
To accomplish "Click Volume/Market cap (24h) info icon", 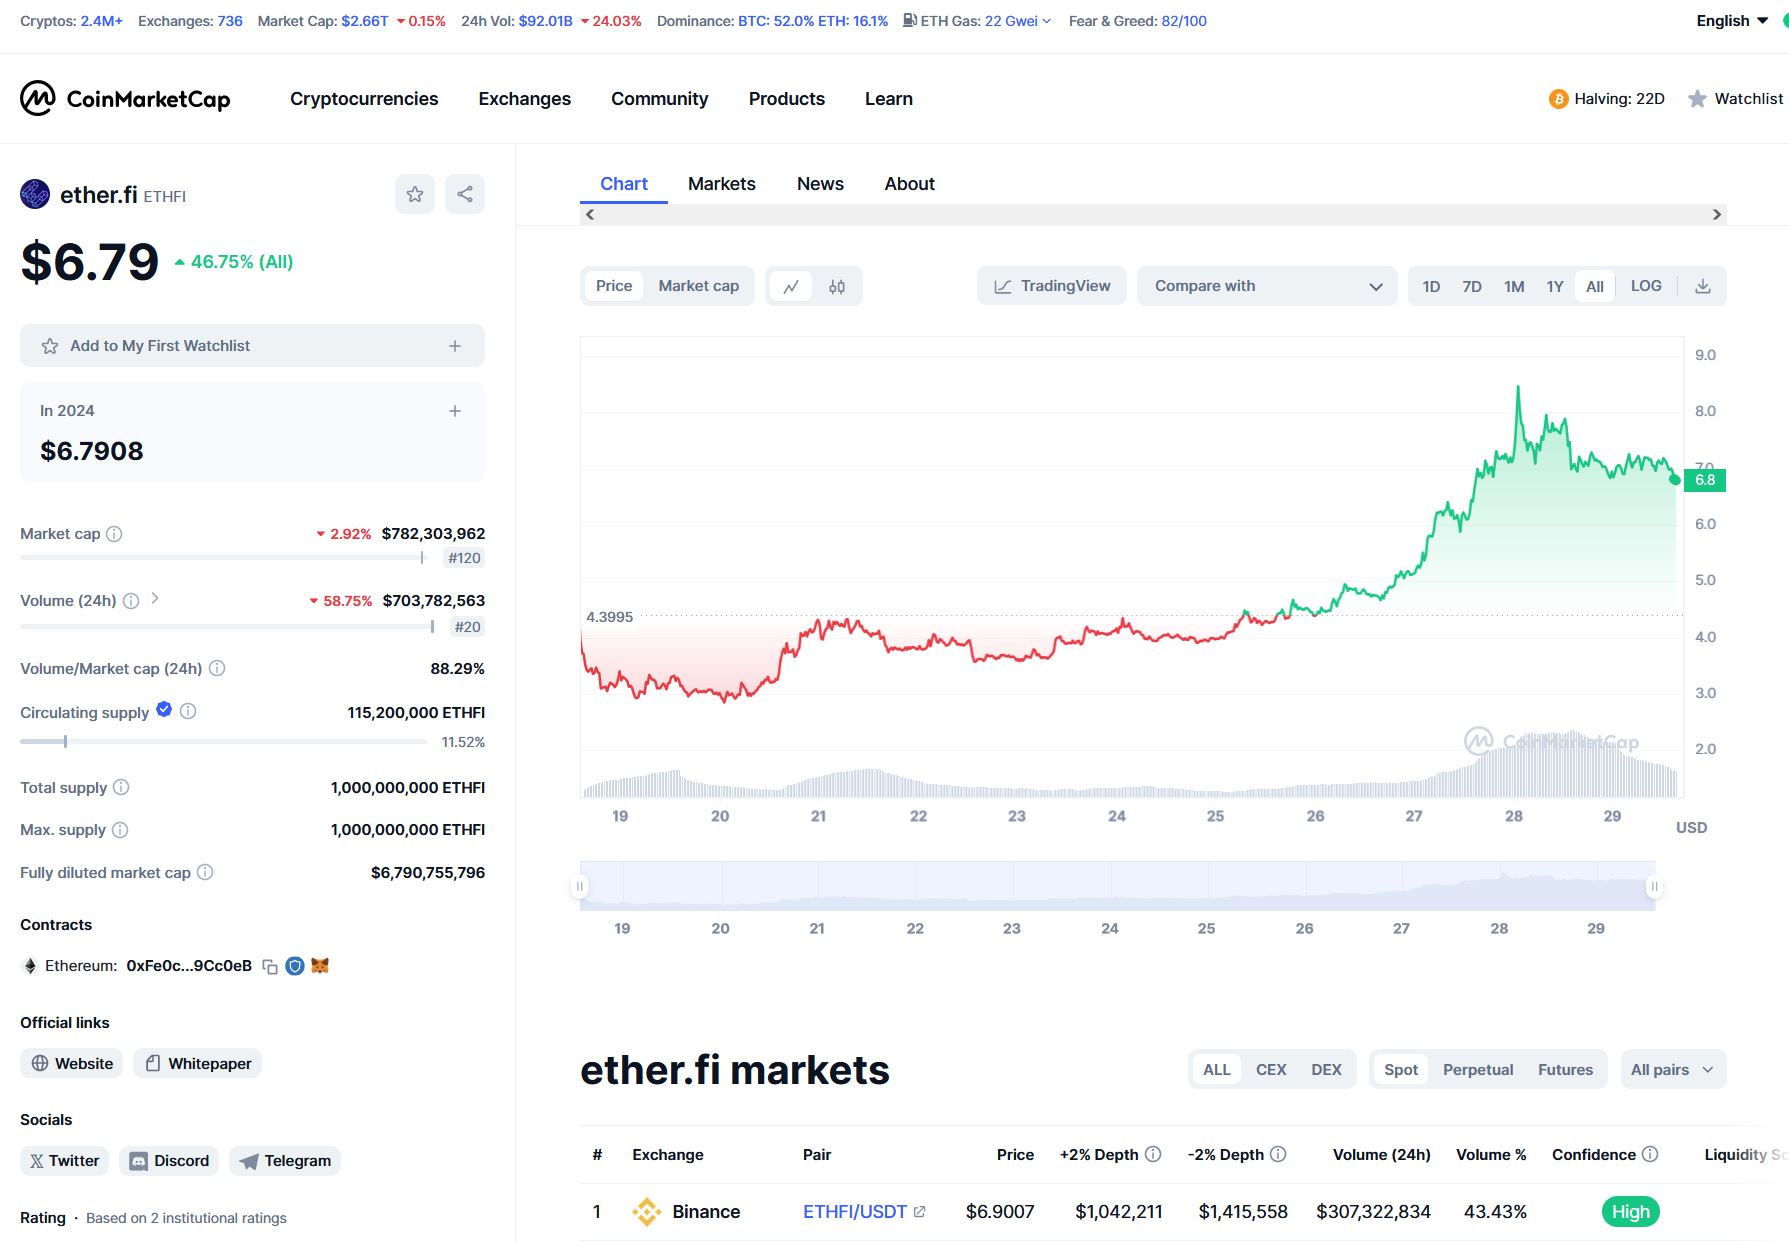I will click(x=217, y=668).
